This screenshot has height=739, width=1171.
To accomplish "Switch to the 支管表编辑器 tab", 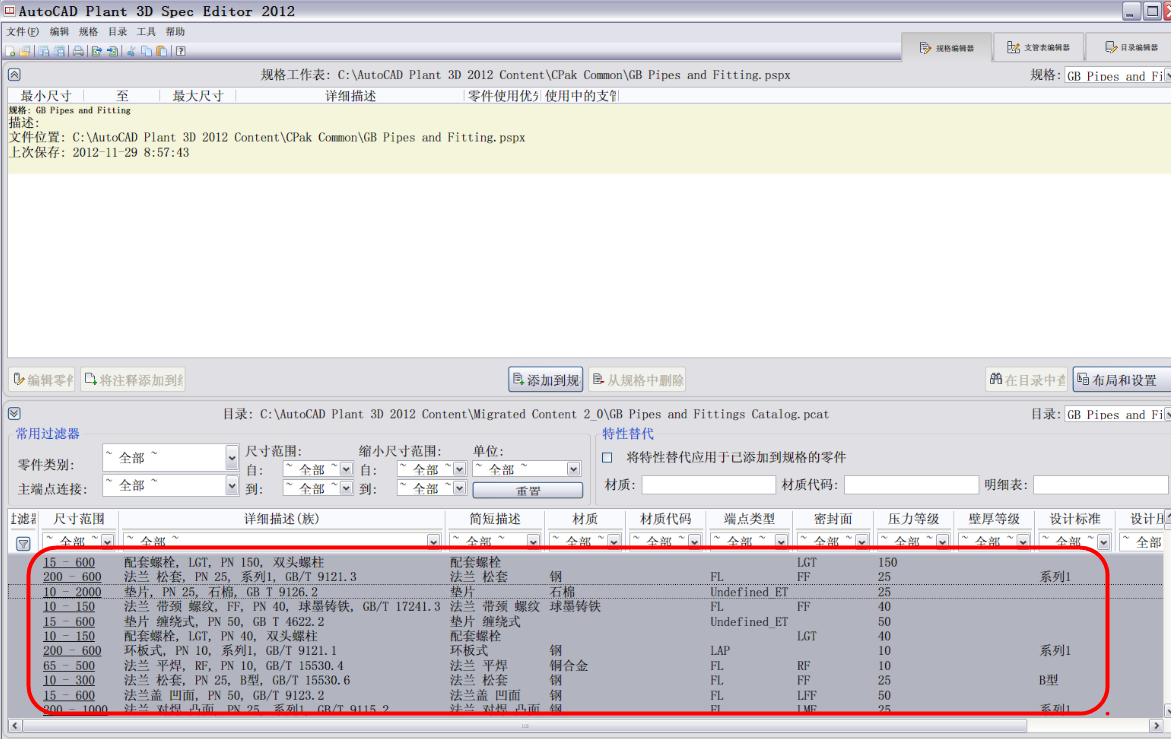I will click(1038, 47).
